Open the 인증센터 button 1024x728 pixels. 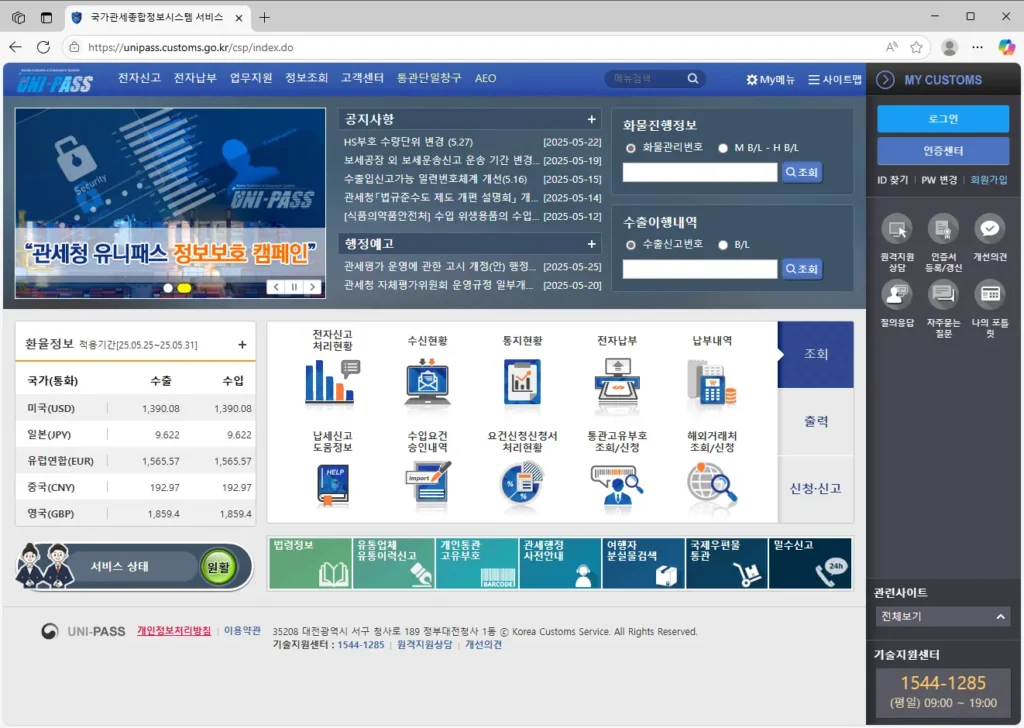[943, 151]
